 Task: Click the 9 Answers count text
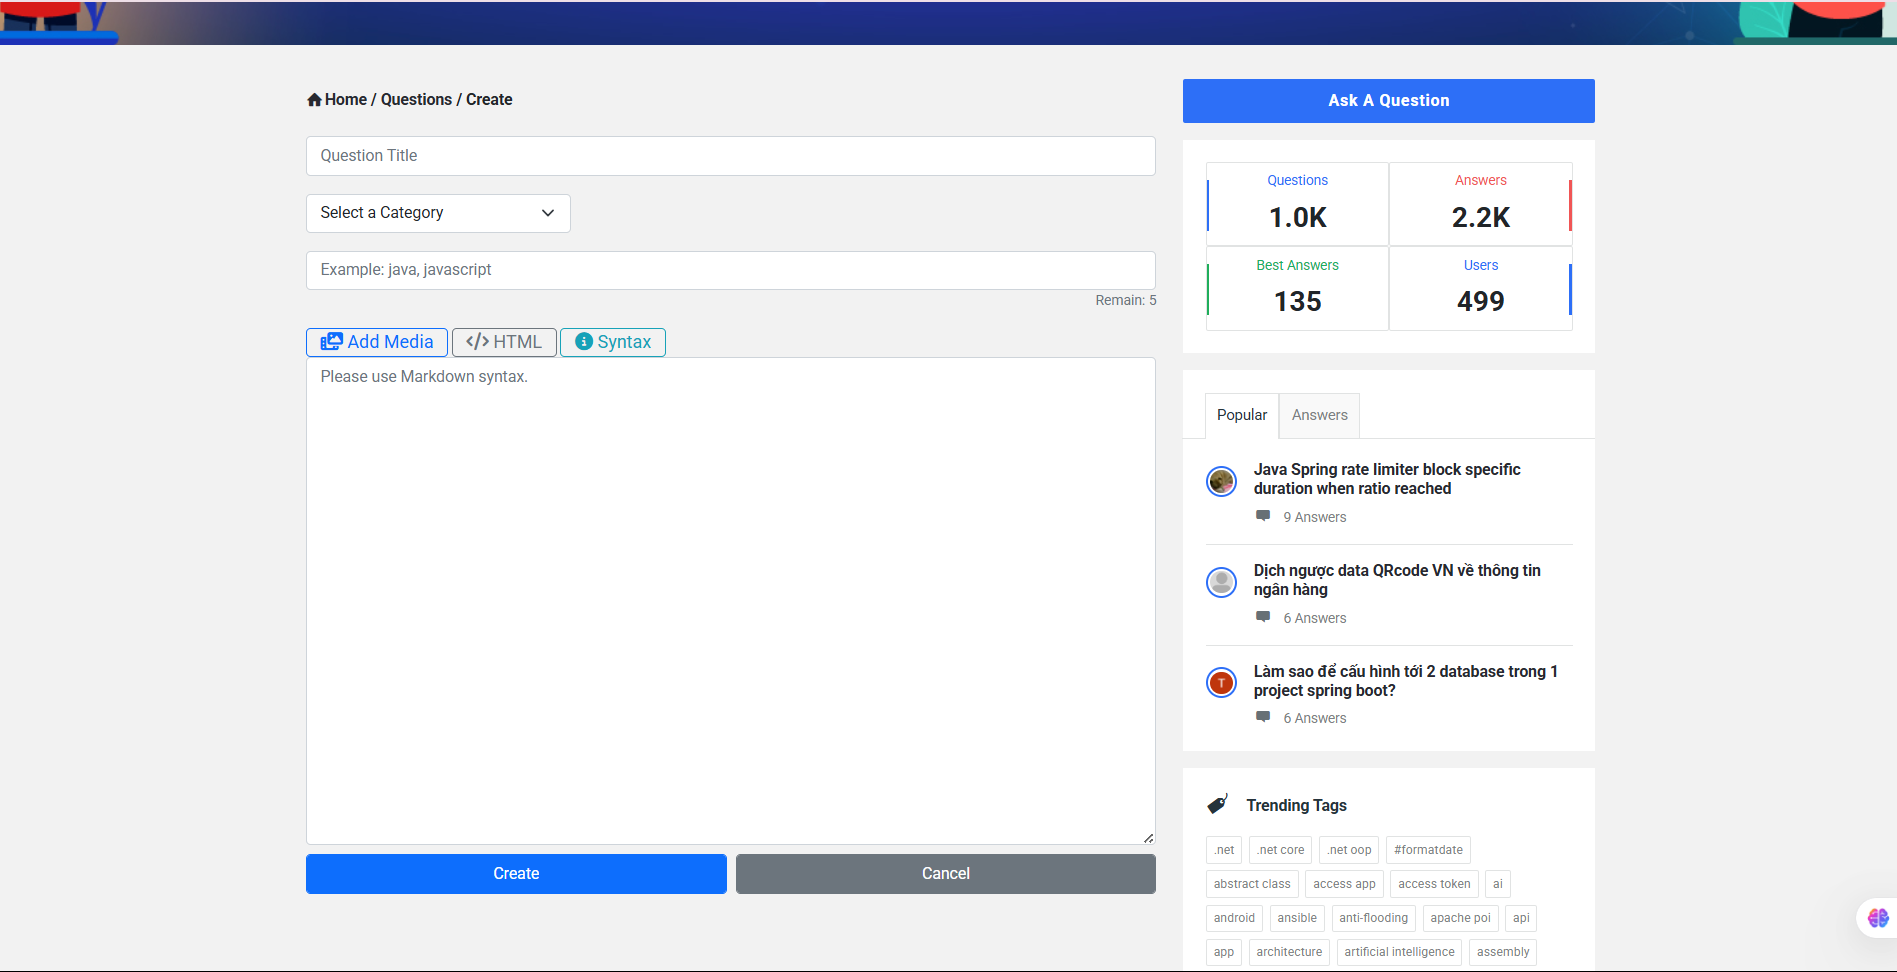coord(1315,517)
